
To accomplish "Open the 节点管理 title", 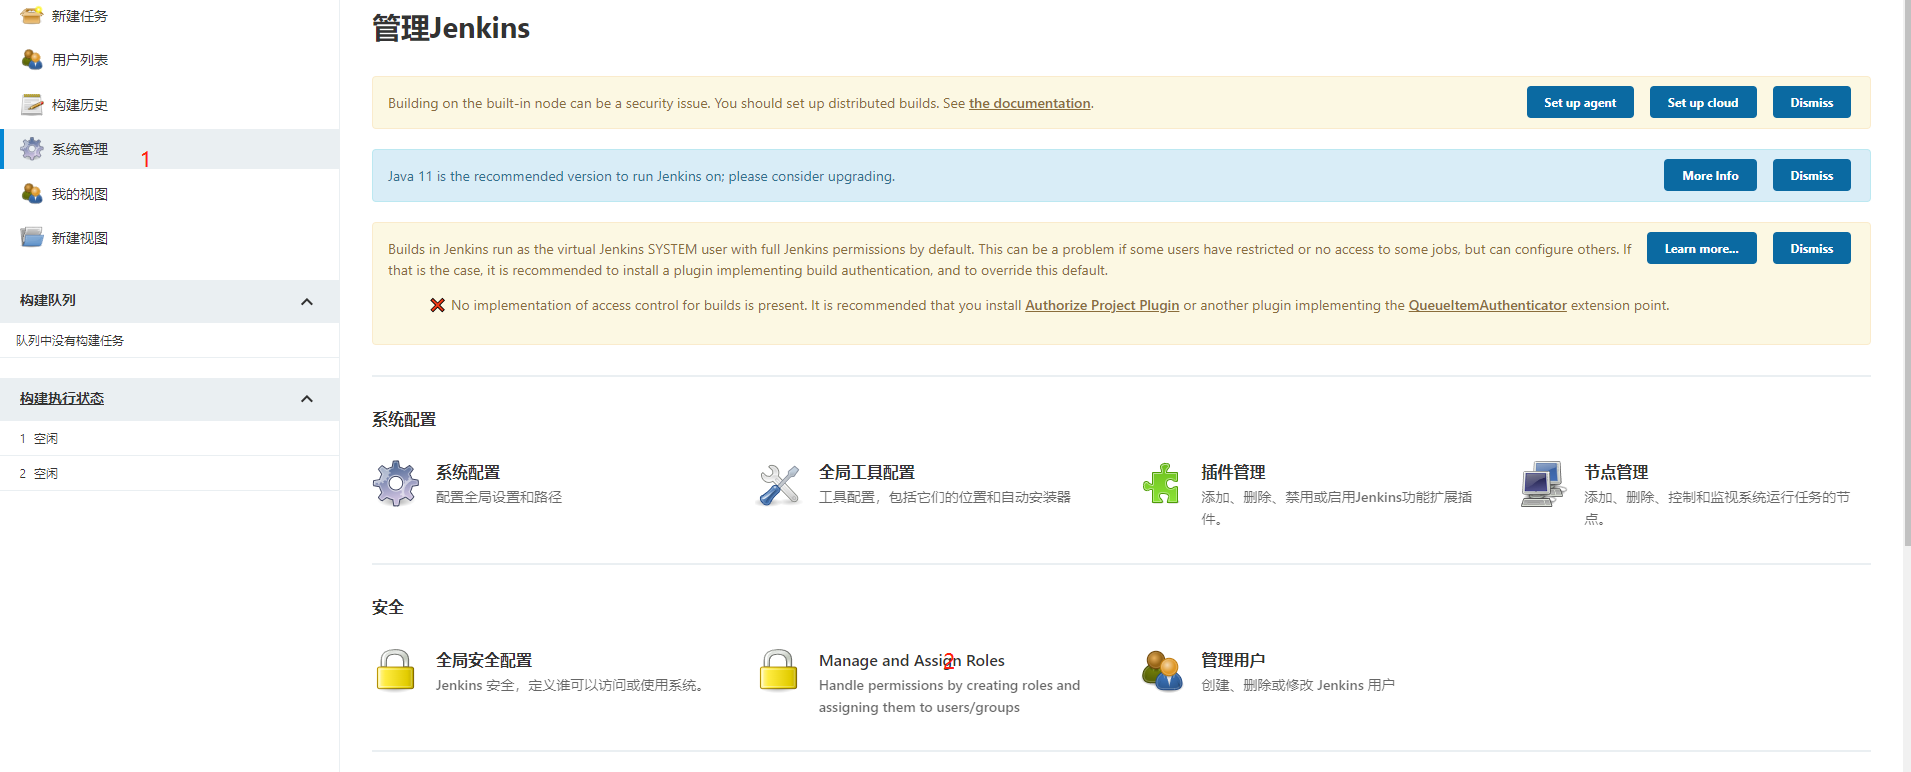I will pyautogui.click(x=1616, y=472).
